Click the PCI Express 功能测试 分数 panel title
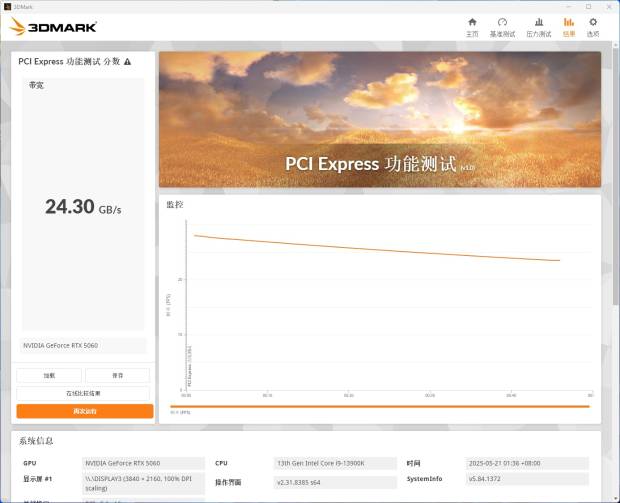This screenshot has height=503, width=620. pyautogui.click(x=69, y=62)
